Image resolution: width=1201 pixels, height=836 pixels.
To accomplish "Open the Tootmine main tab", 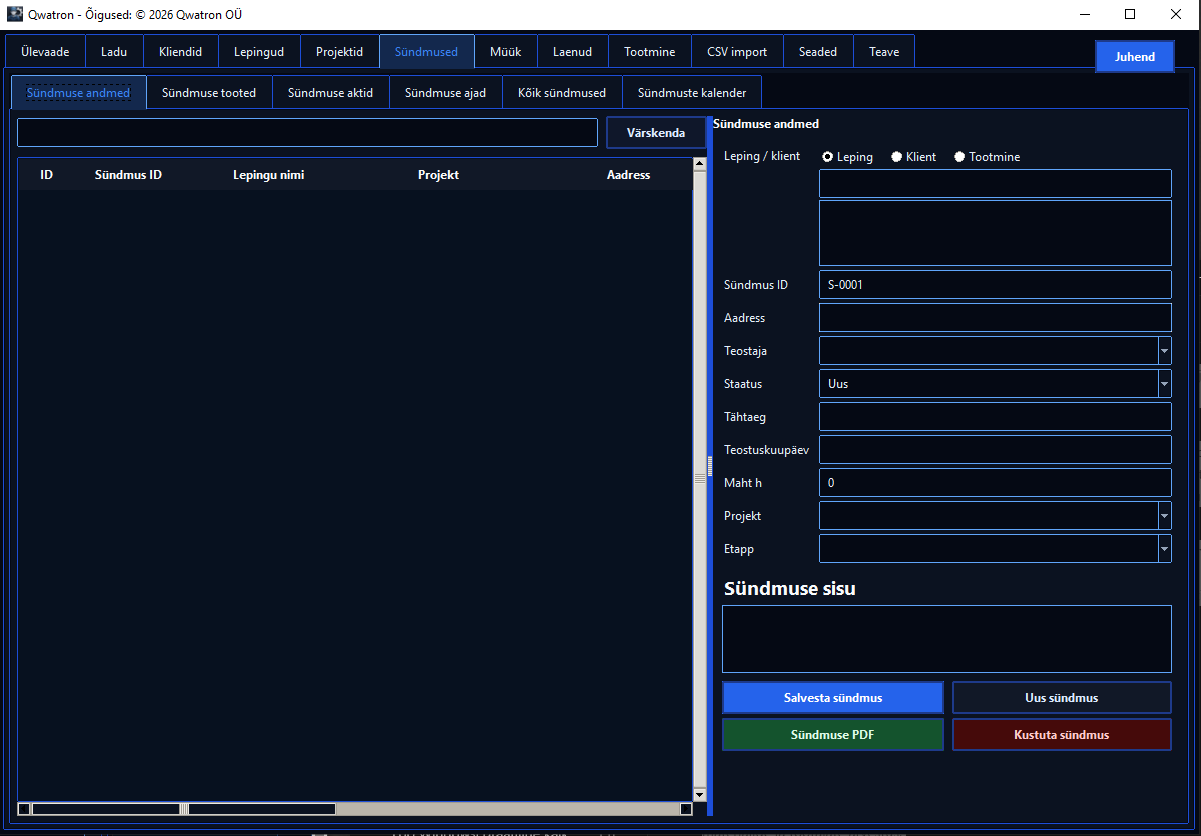I will [650, 52].
